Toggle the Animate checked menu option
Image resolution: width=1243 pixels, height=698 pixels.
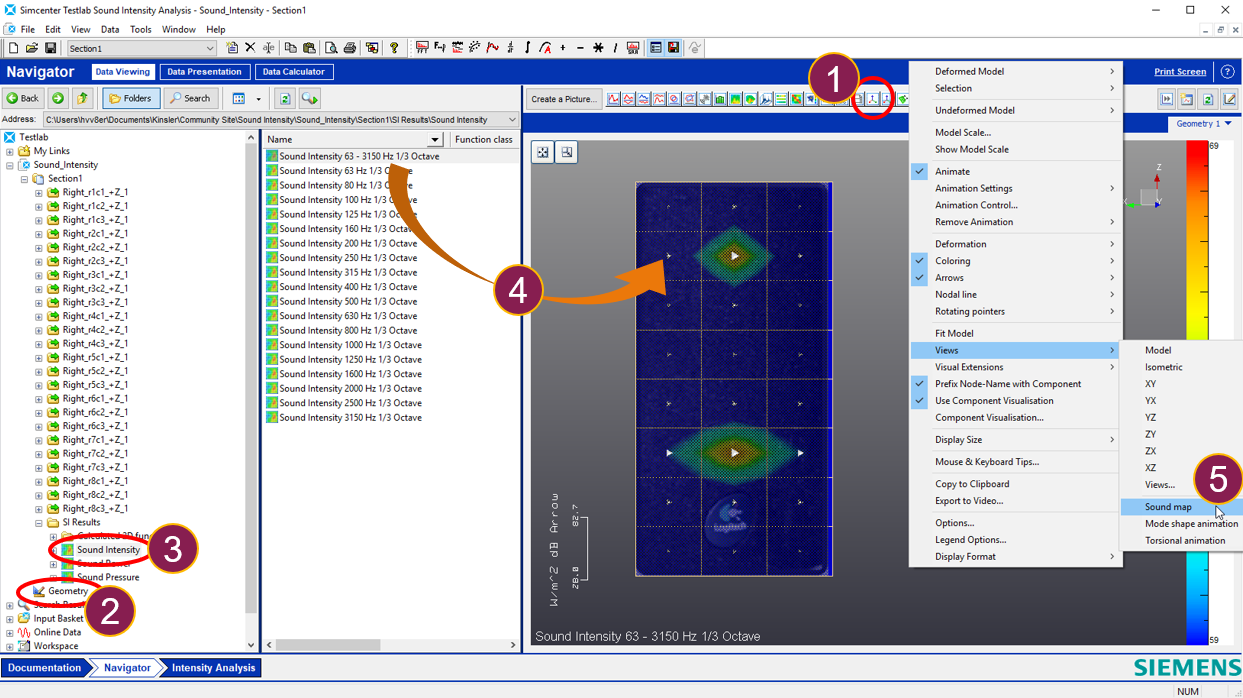952,171
